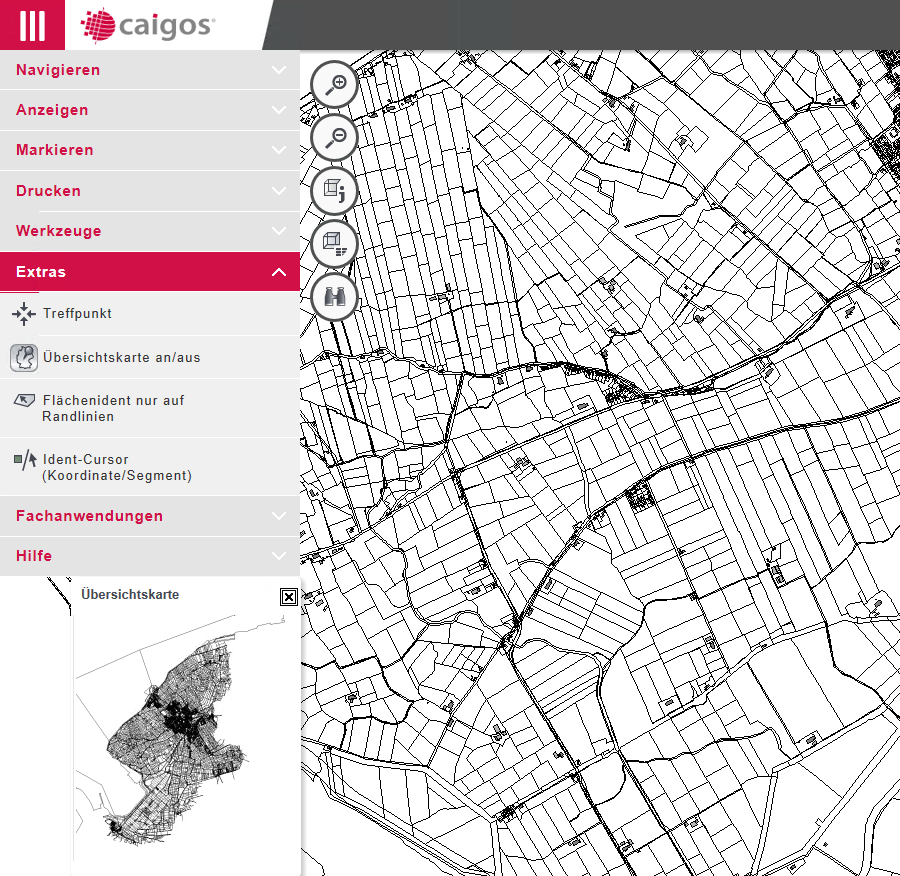This screenshot has height=876, width=900.
Task: Open the Anzeigen menu section
Action: pos(52,110)
